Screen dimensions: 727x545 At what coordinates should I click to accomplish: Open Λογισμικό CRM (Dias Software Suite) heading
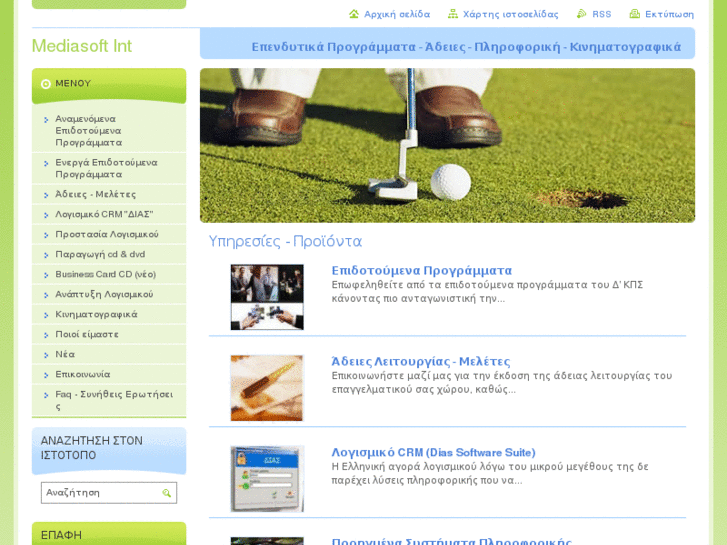(434, 452)
